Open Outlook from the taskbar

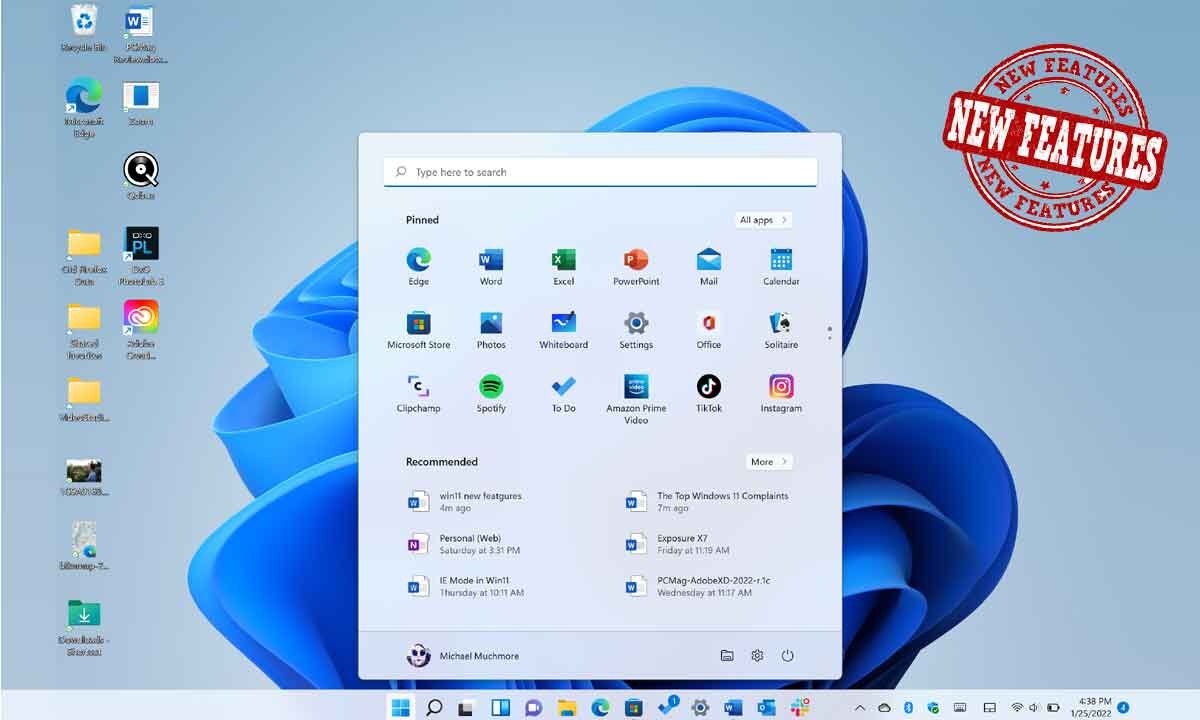[x=767, y=707]
